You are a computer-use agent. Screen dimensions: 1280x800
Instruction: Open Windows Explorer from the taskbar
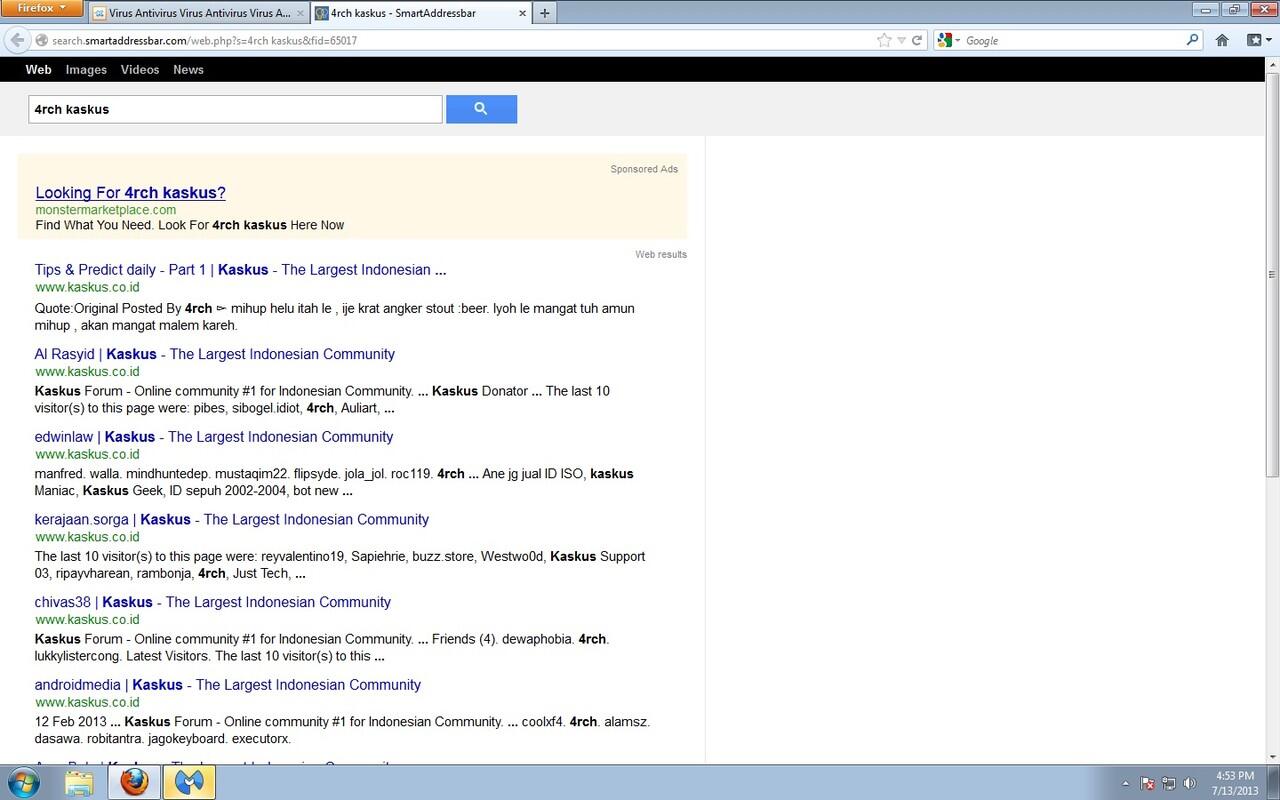pyautogui.click(x=79, y=782)
